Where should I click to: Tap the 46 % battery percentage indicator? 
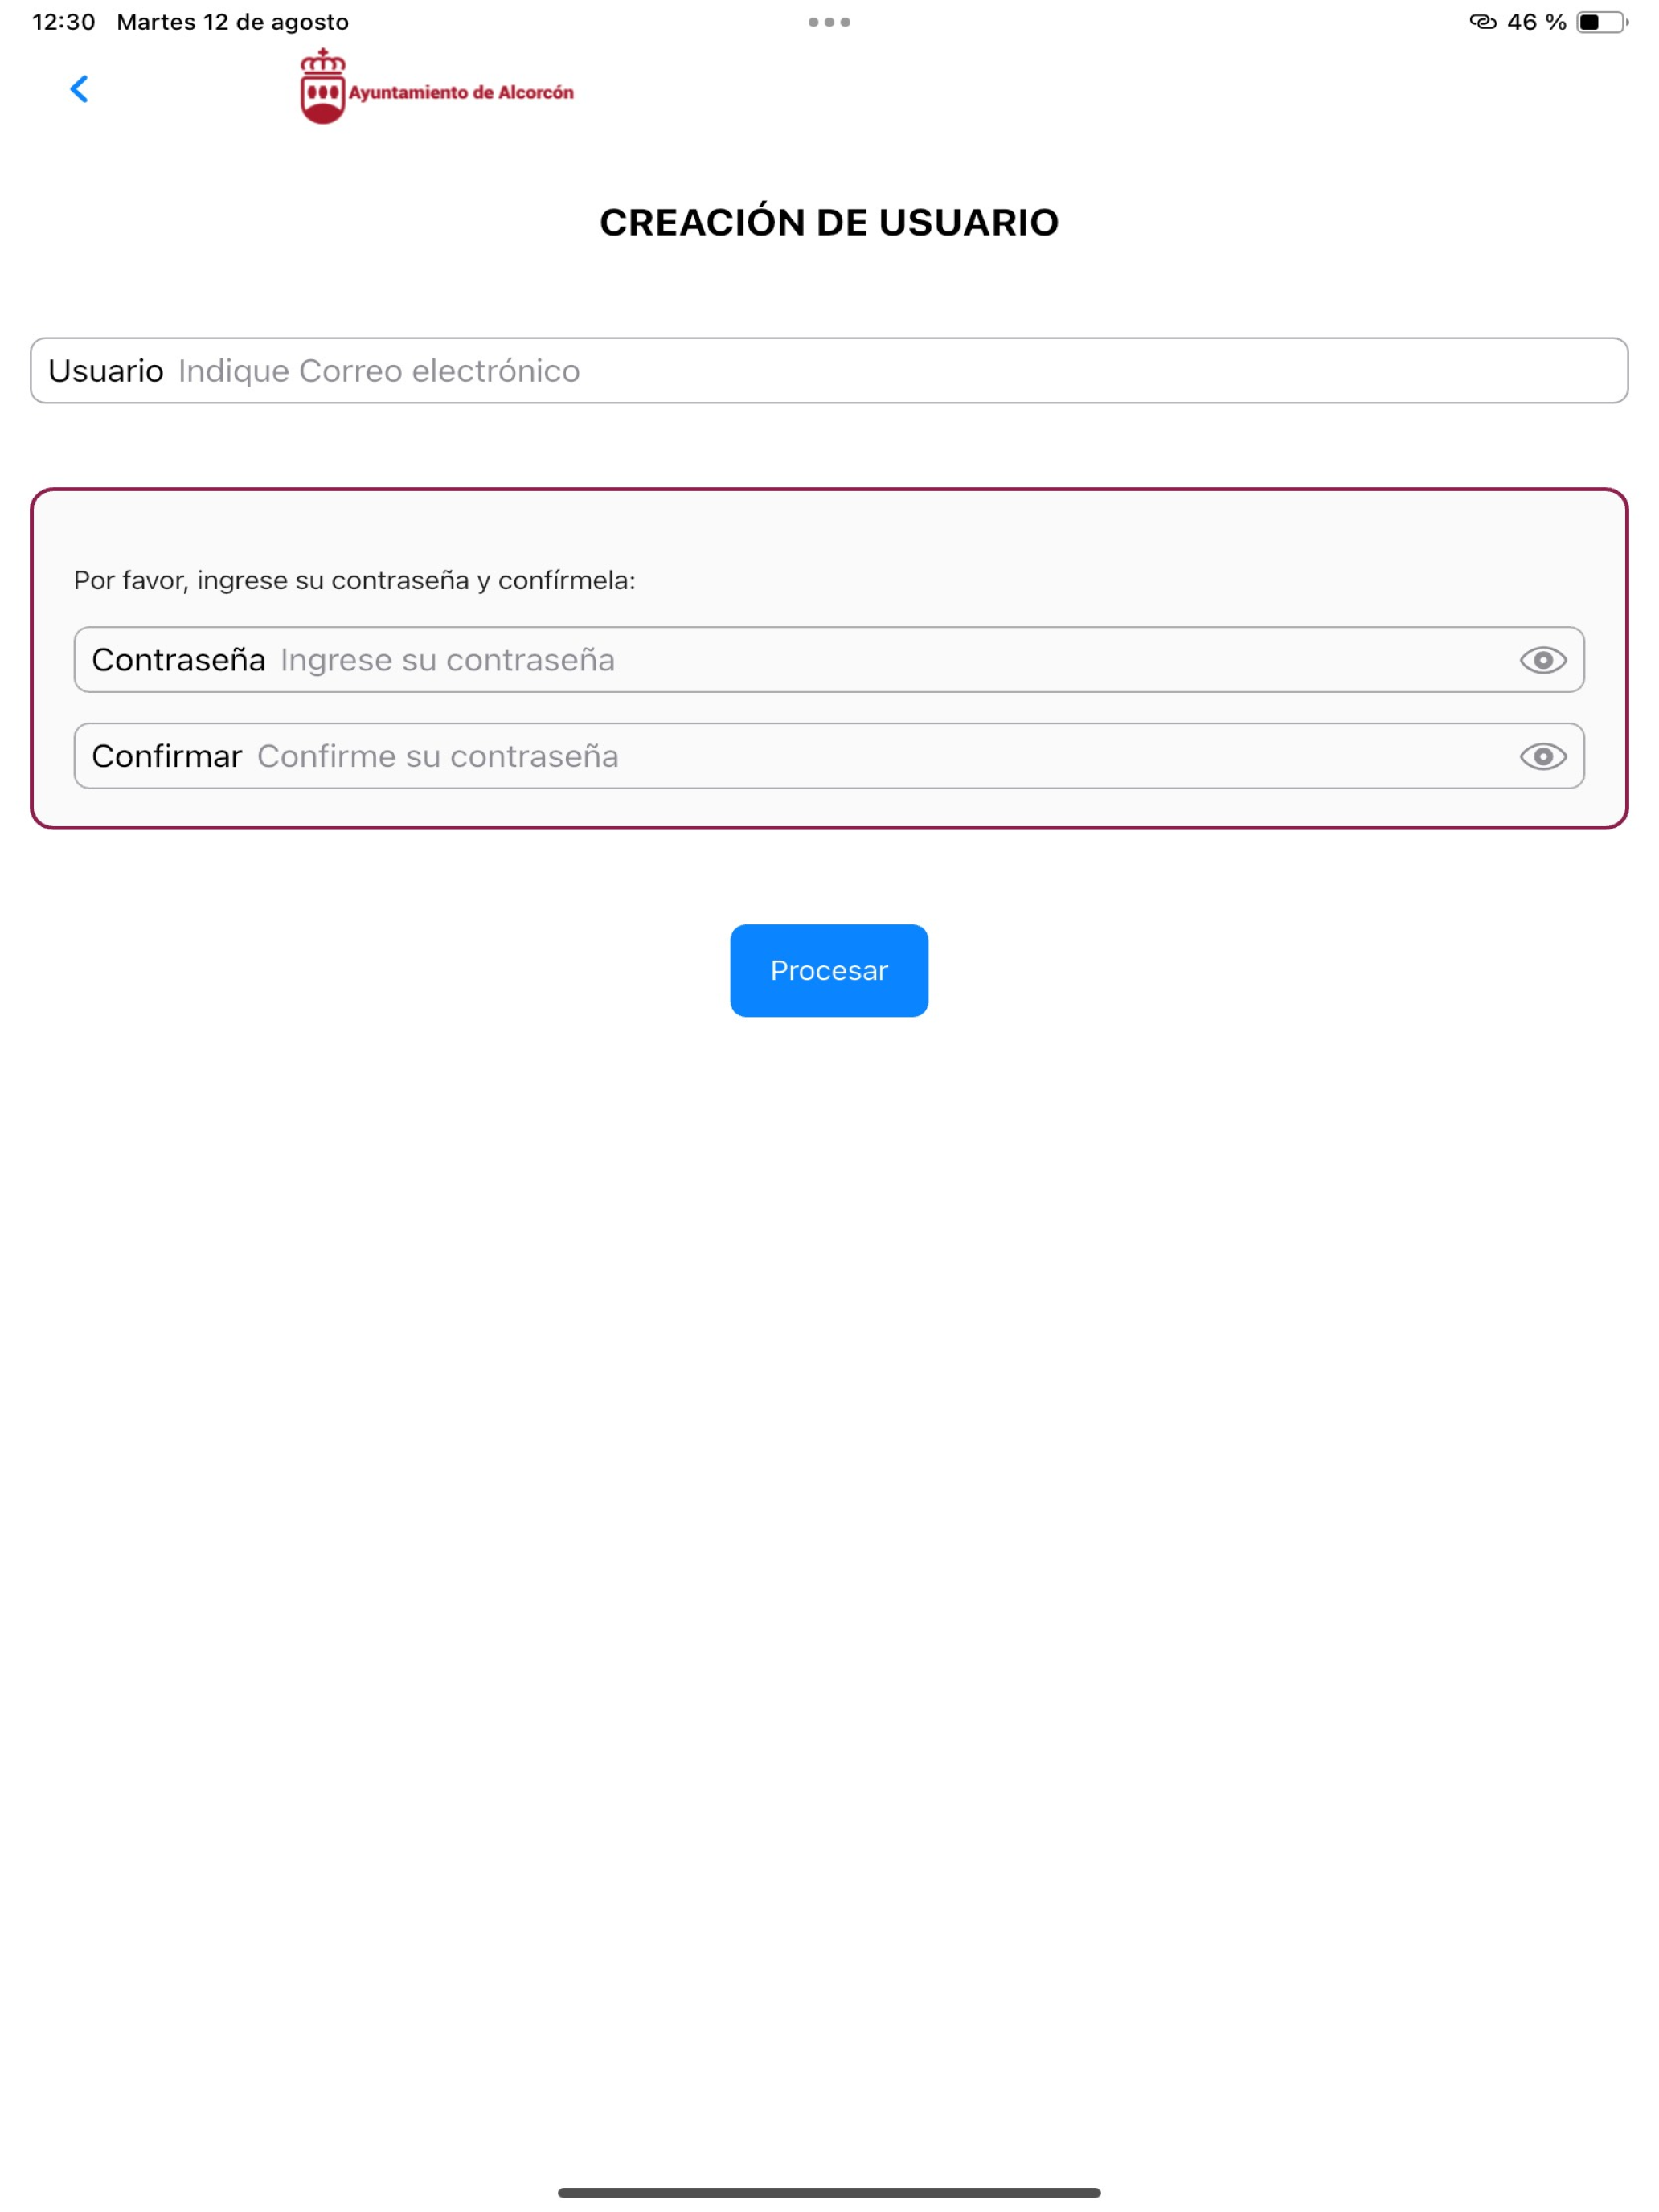(x=1536, y=22)
